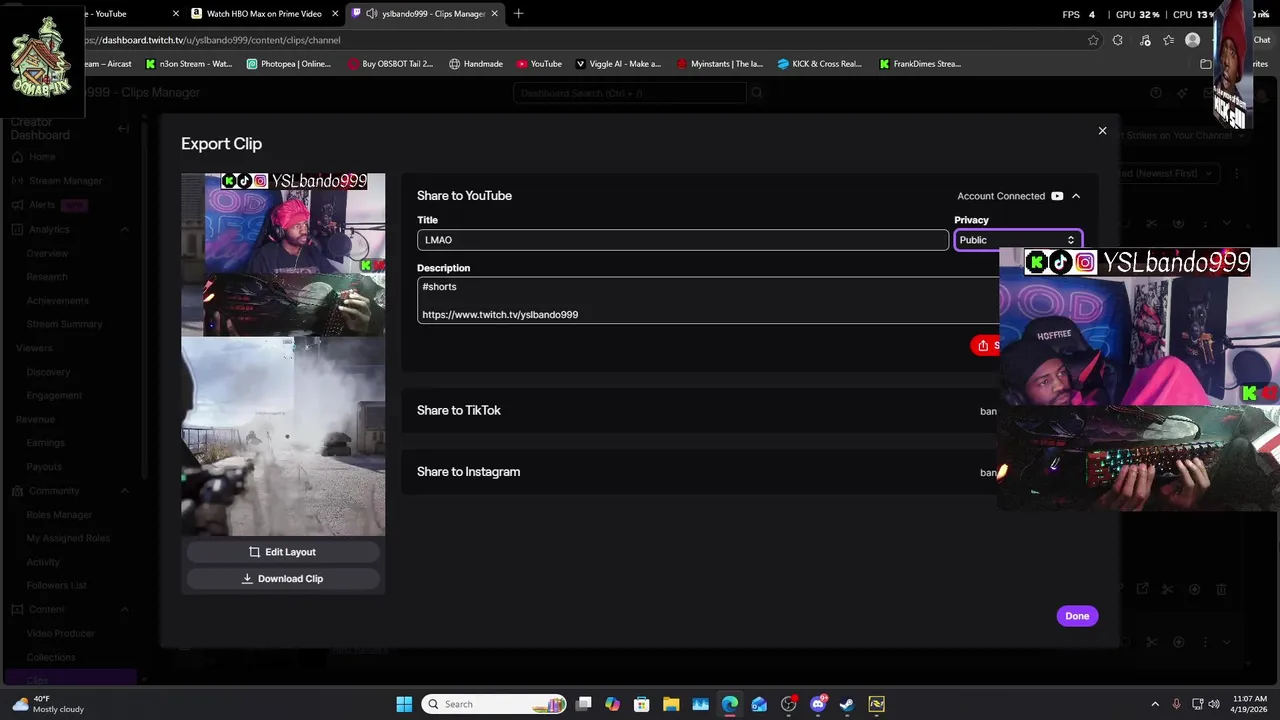Click the twitch.tv/yslbando999 link text in description
Screen dimensions: 1280x720
pyautogui.click(x=500, y=315)
